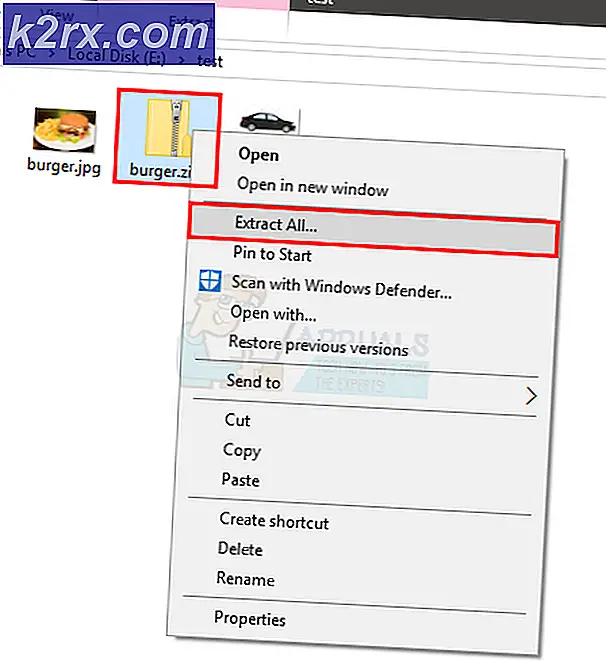
Task: Click Rename in the context menu
Action: (x=245, y=579)
